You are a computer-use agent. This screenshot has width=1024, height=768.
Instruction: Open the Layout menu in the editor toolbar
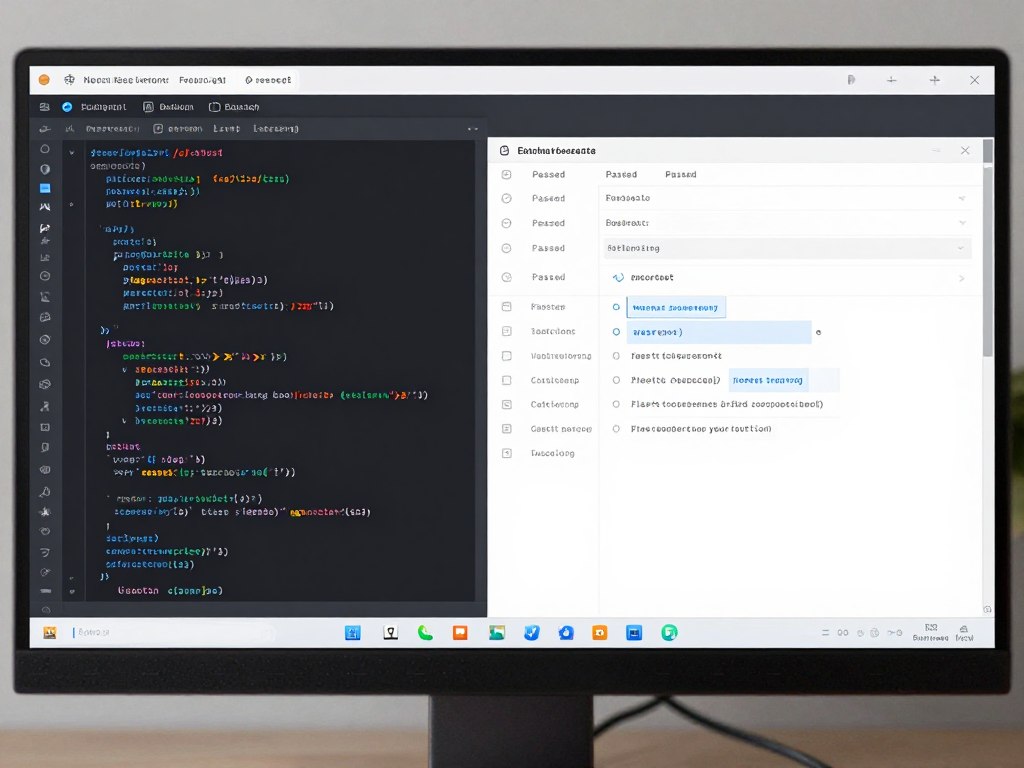click(226, 128)
